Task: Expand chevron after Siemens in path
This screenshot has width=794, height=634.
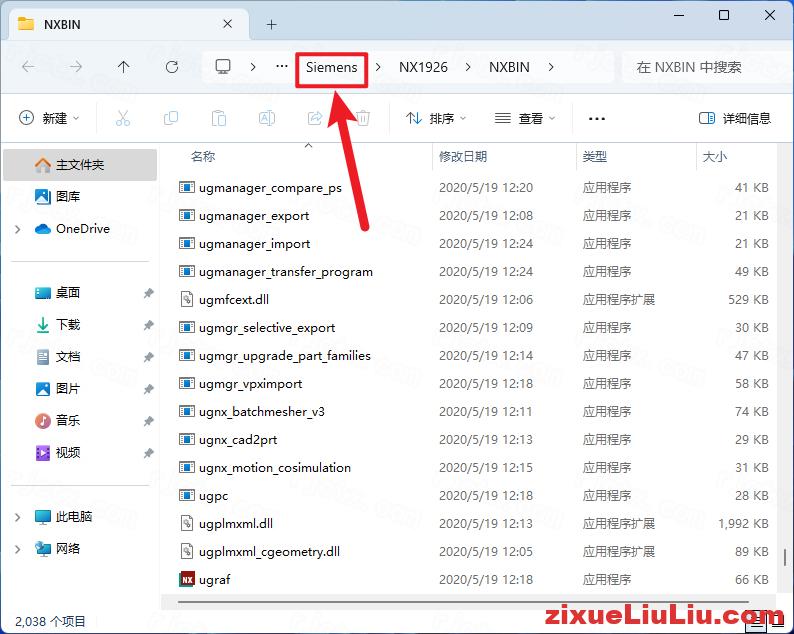Action: (378, 67)
